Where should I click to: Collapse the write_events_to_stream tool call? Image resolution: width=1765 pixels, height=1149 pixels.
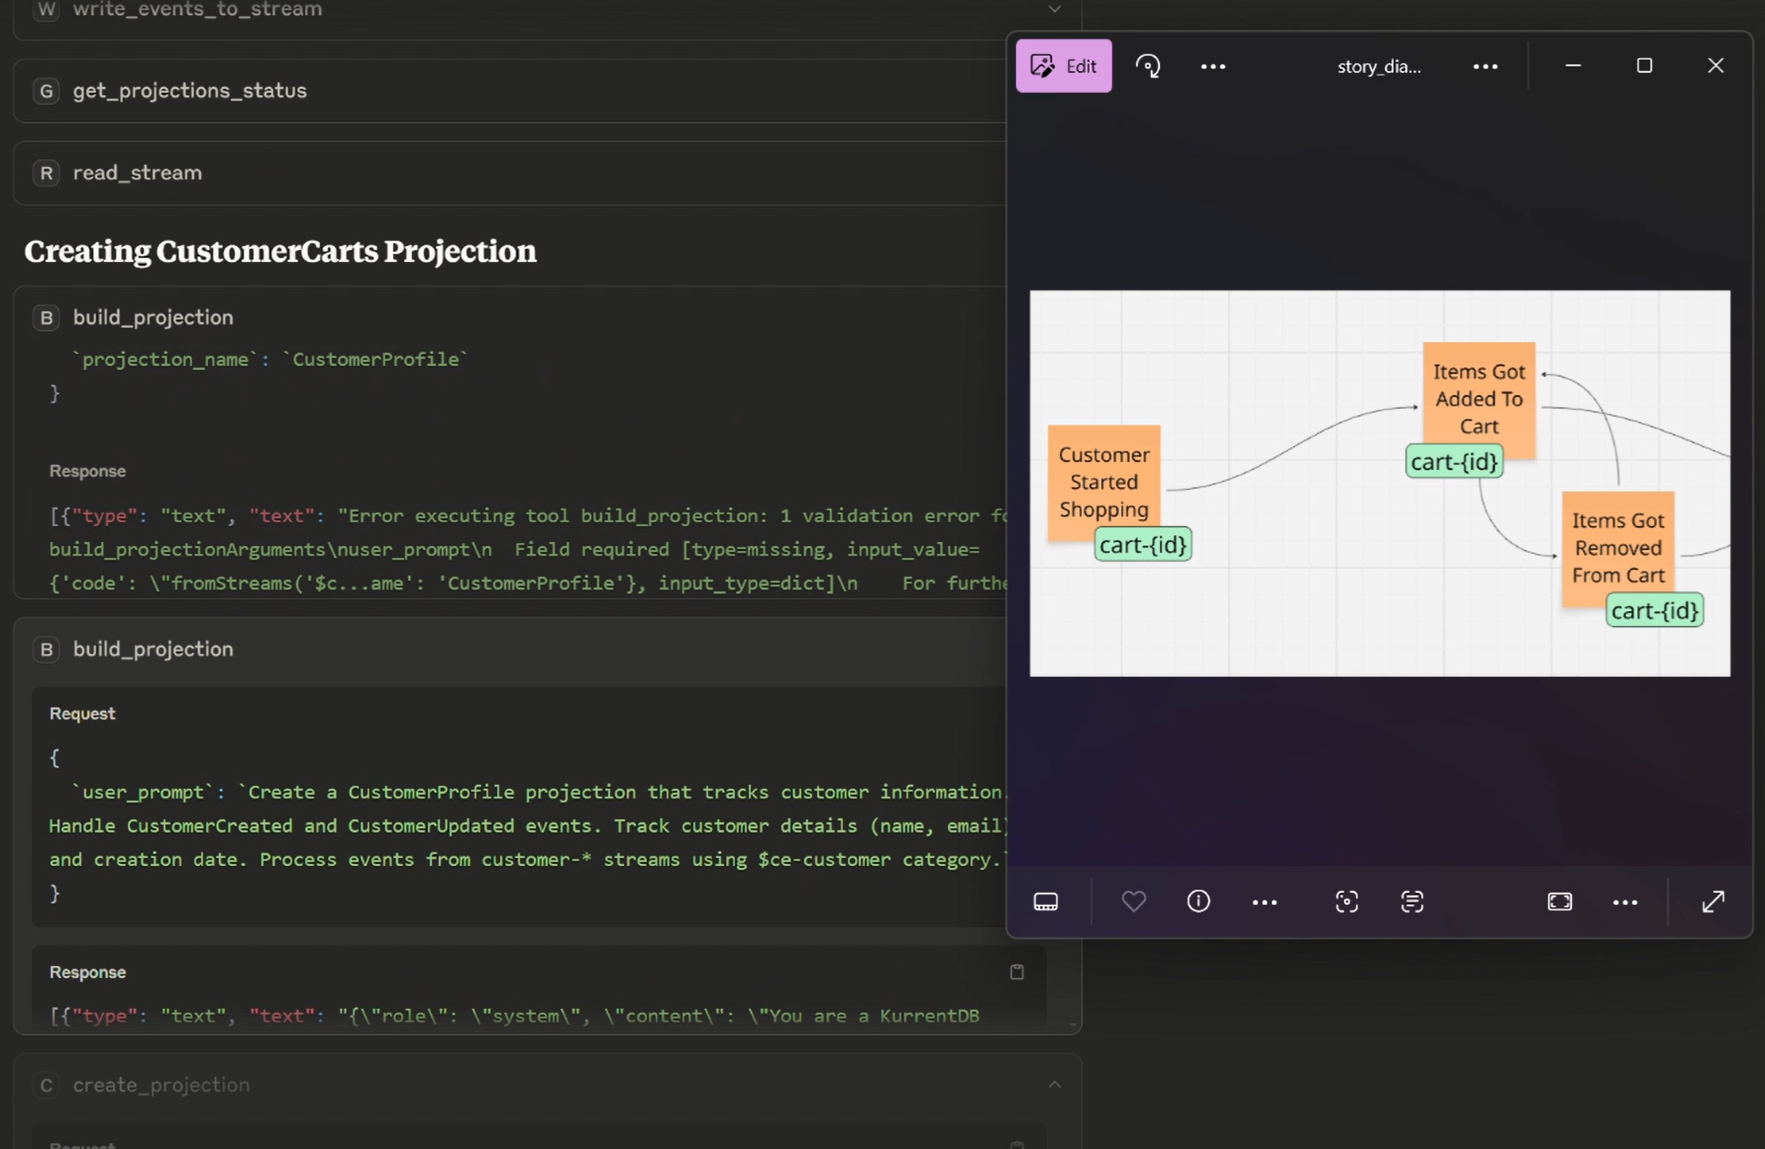pos(1053,9)
